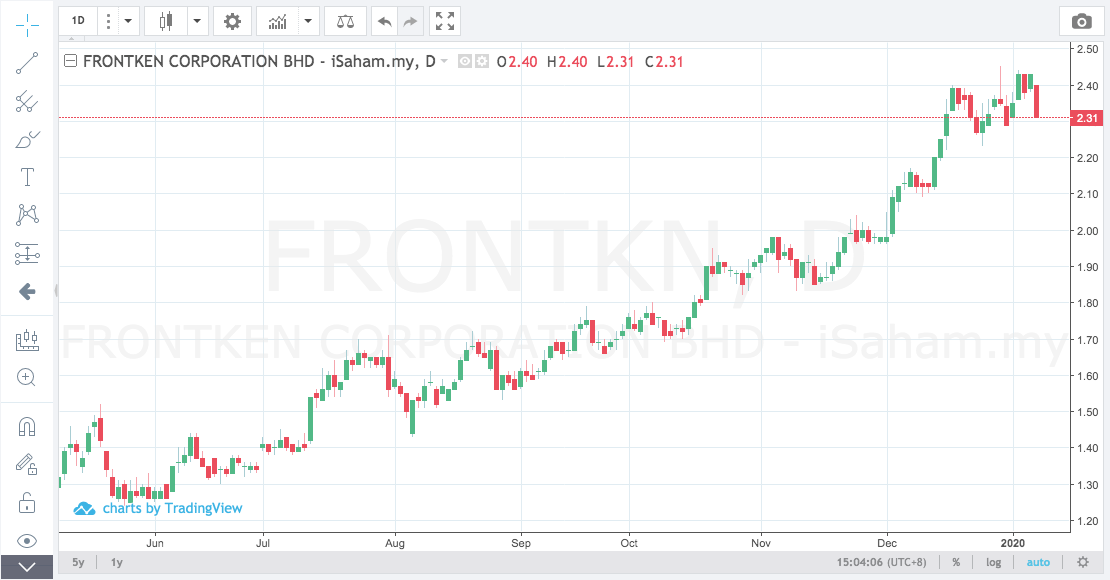Click the 2.50 price axis label

1087,49
